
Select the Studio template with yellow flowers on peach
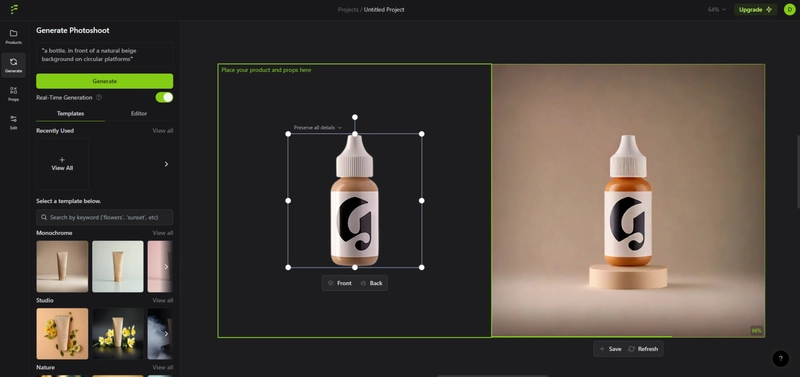[x=62, y=334]
